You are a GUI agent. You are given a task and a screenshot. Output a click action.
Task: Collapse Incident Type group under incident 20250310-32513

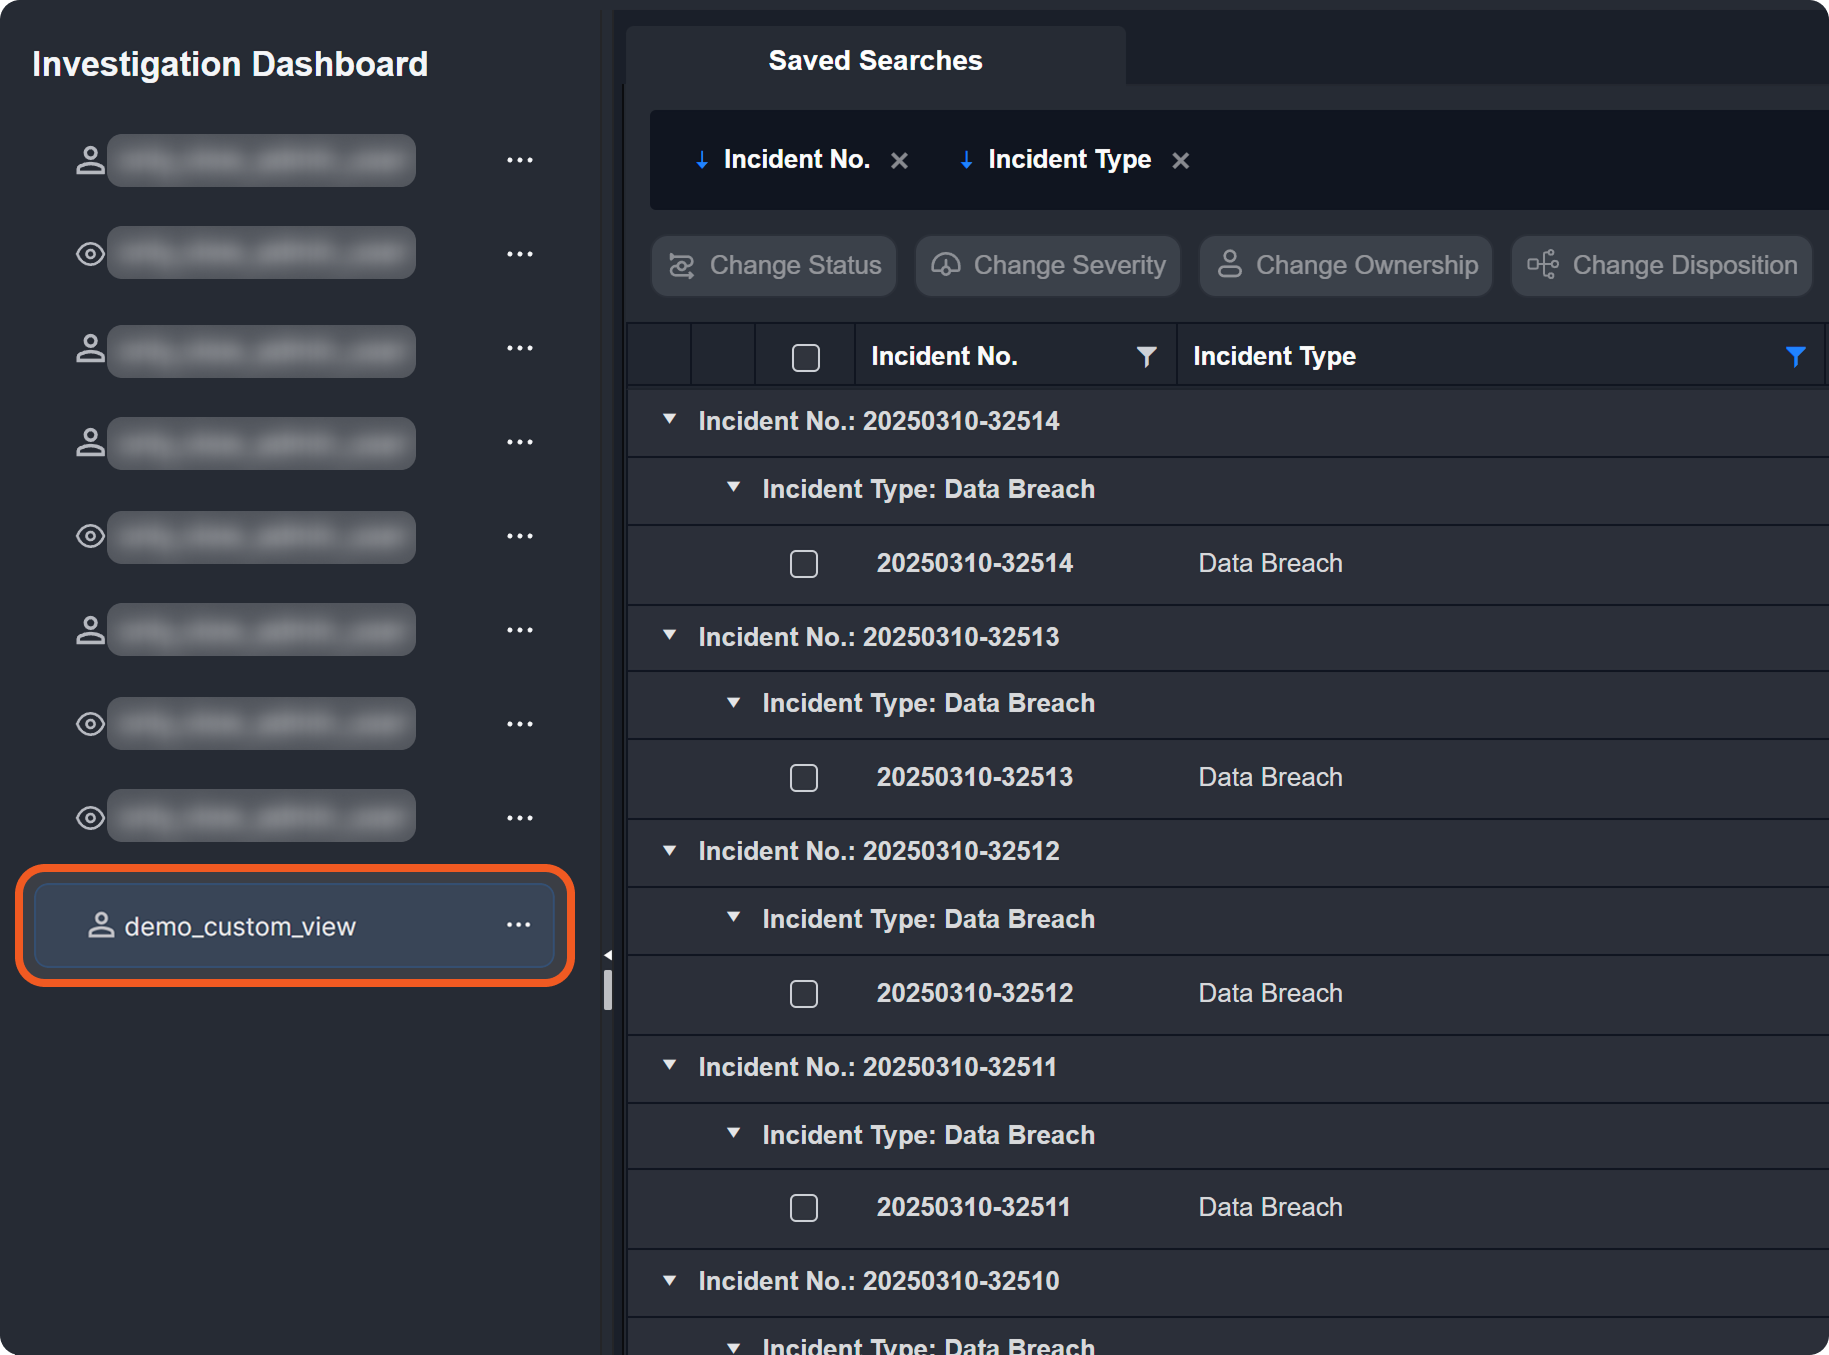[x=734, y=703]
